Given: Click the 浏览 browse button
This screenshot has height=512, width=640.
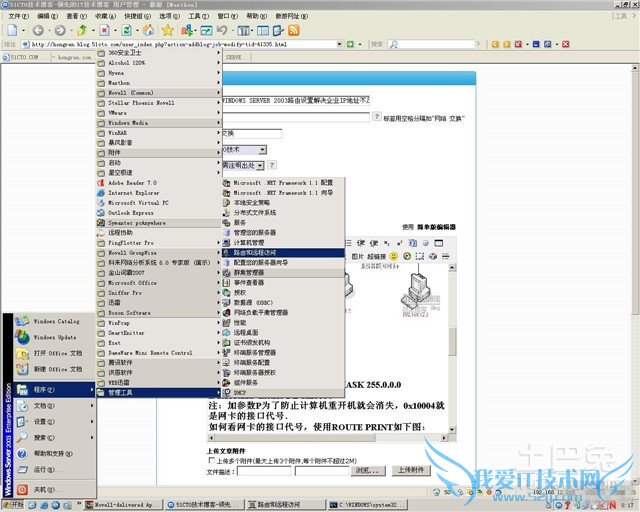Looking at the screenshot, I should pos(367,470).
